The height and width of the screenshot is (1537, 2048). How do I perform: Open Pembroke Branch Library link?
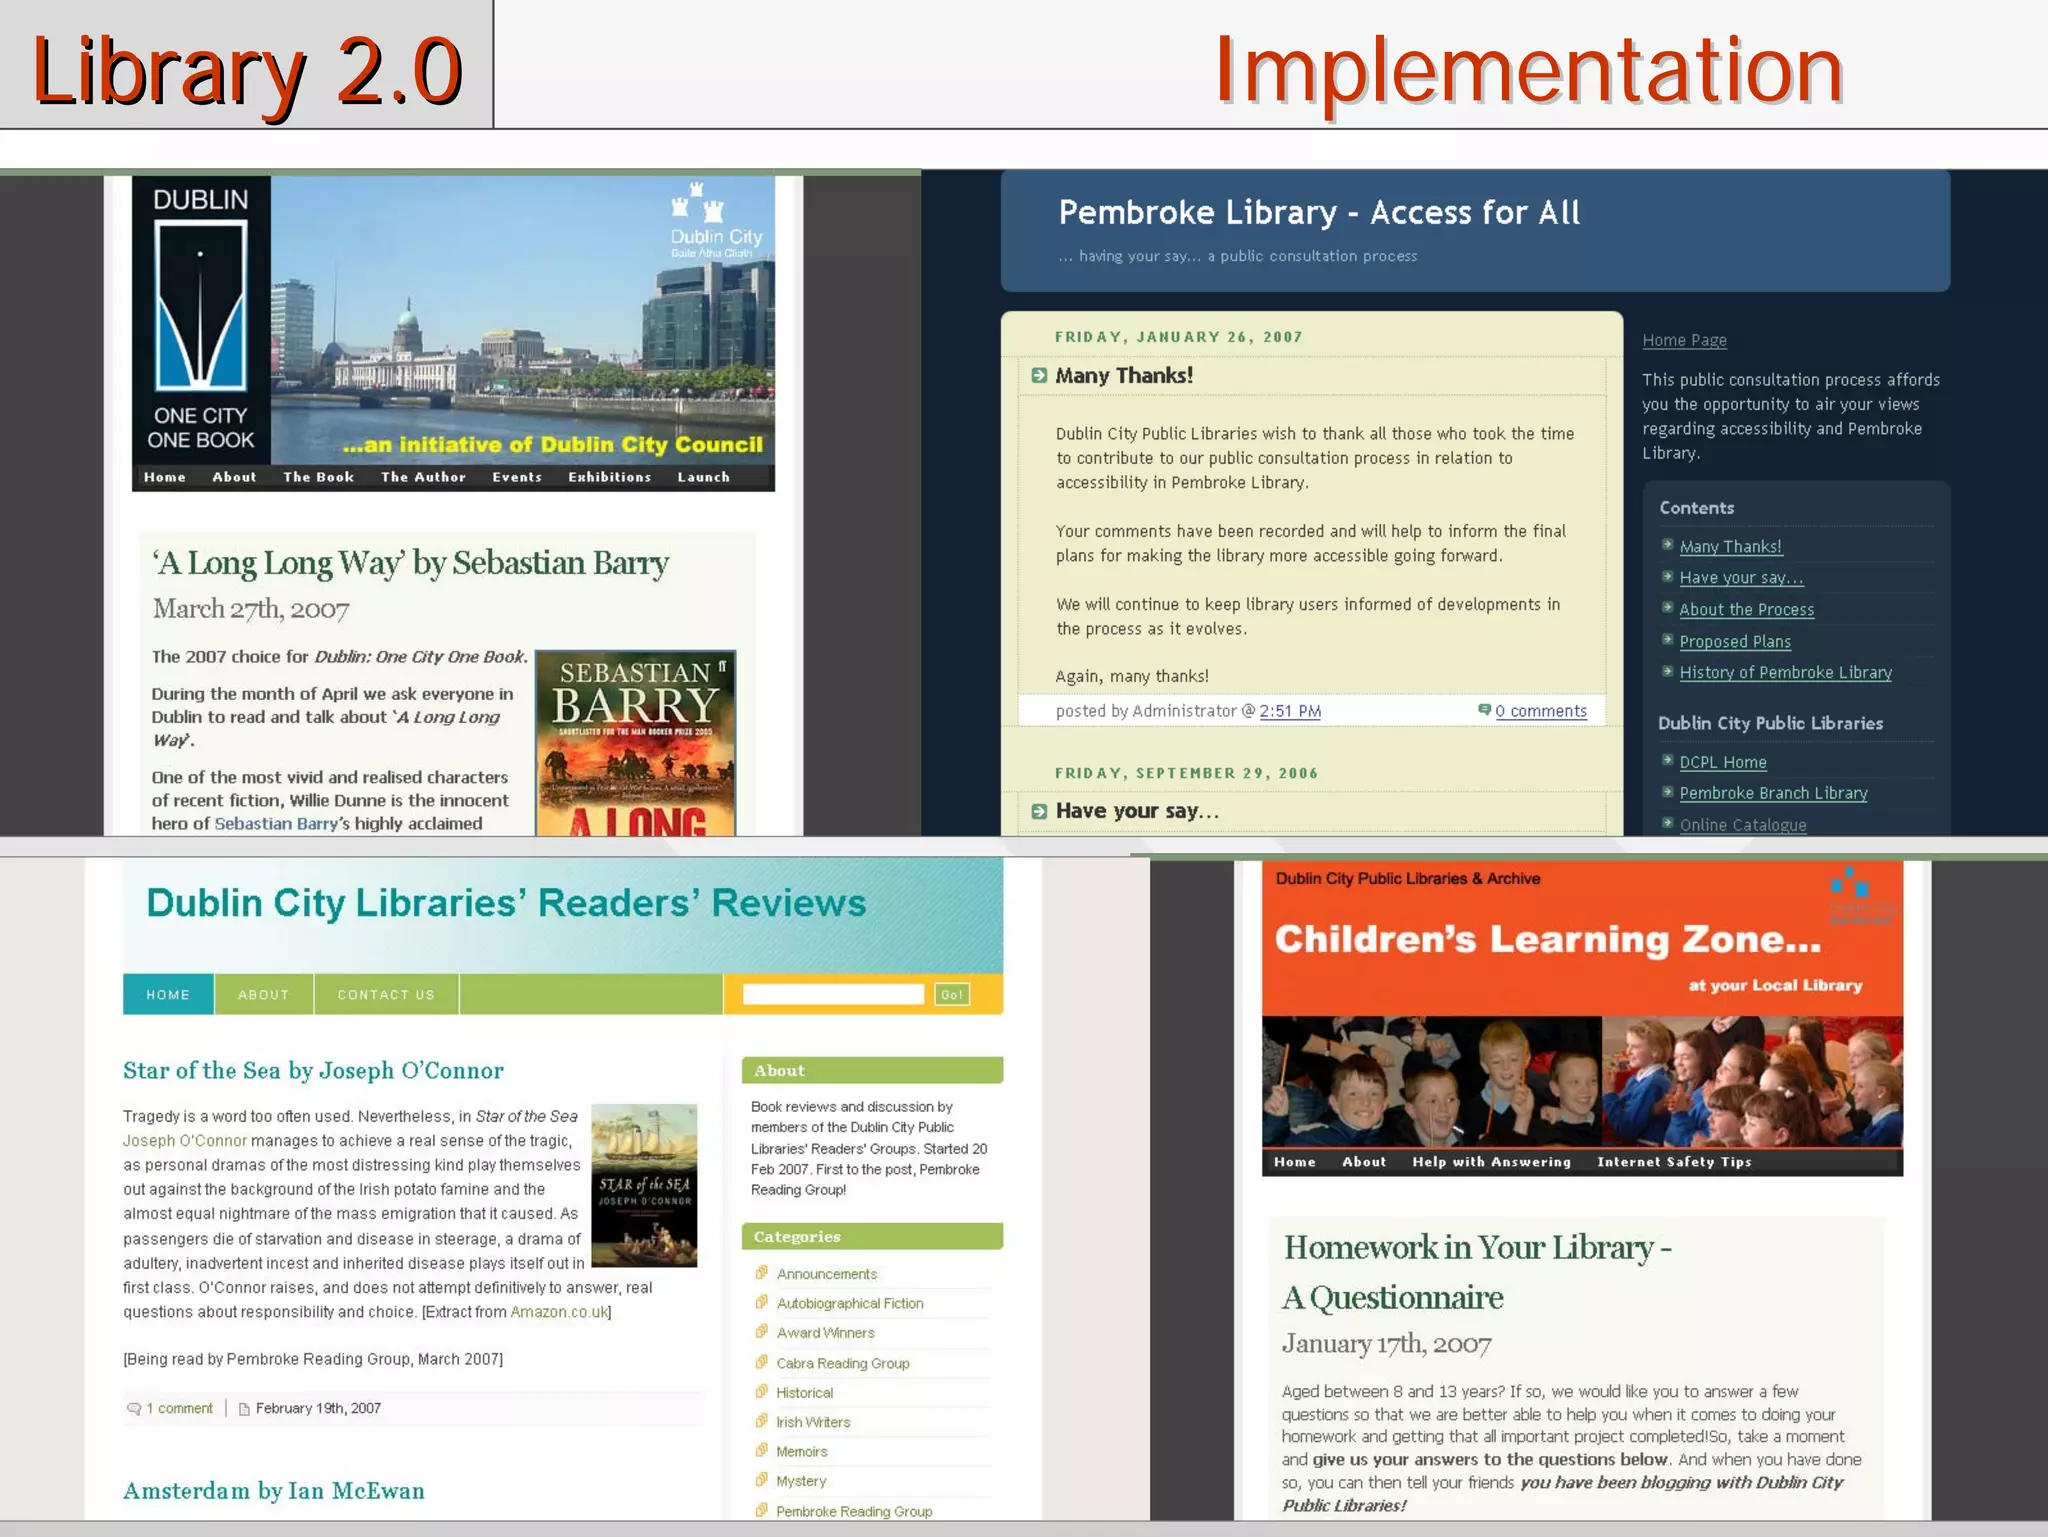coord(1773,793)
